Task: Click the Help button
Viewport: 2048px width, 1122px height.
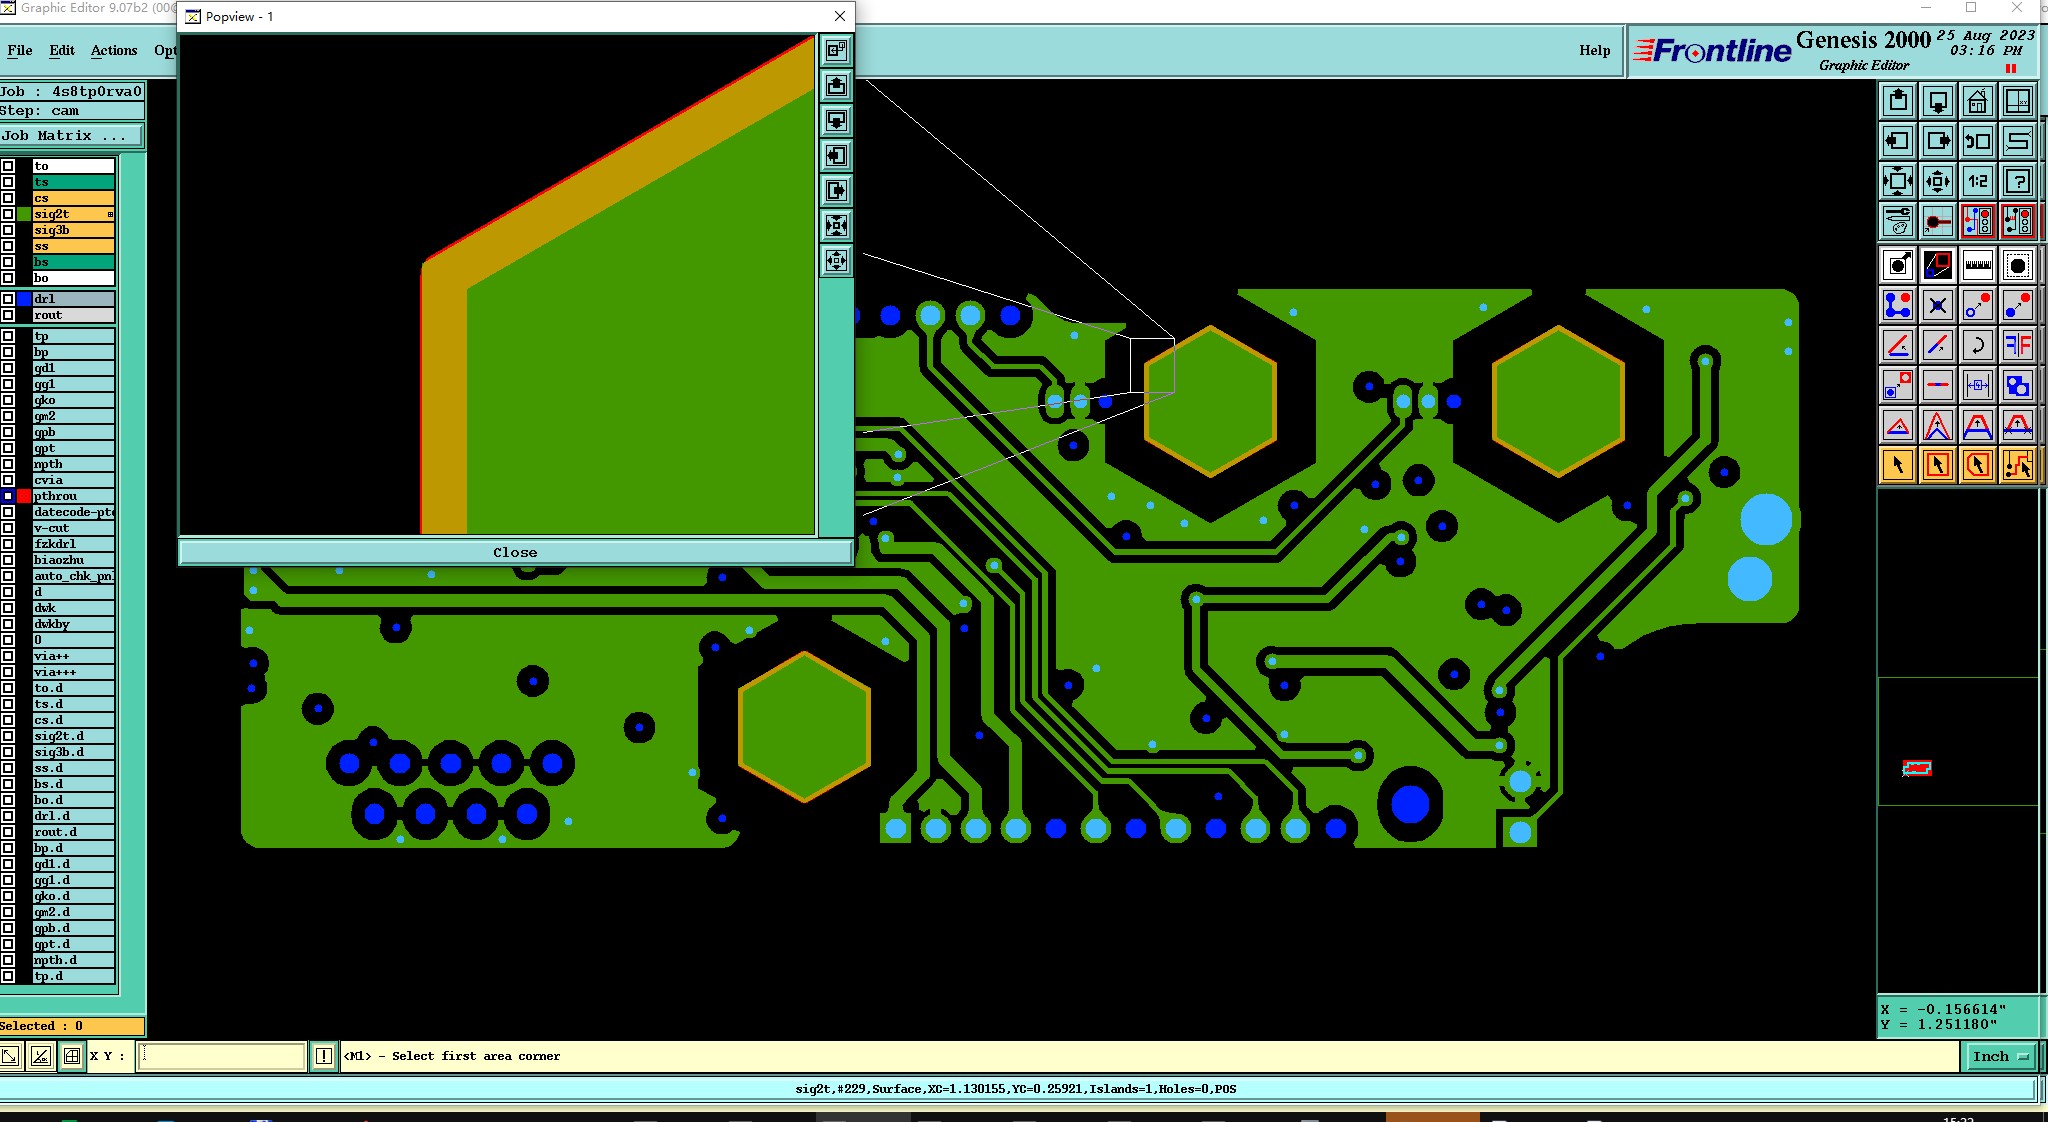Action: 1594,50
